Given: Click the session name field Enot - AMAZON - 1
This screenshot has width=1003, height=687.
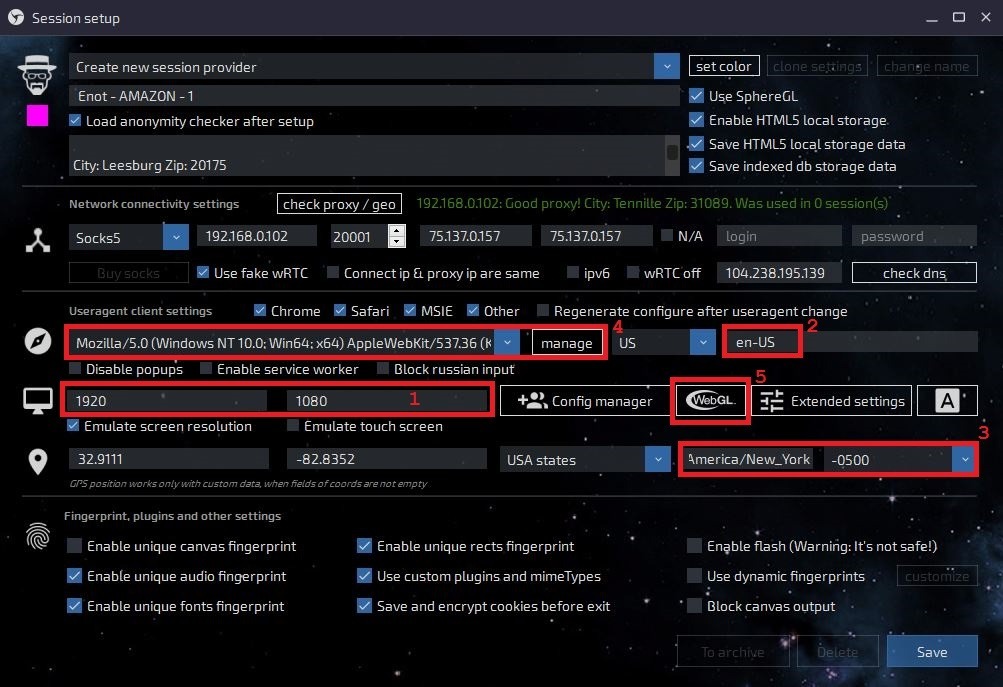Looking at the screenshot, I should tap(374, 96).
